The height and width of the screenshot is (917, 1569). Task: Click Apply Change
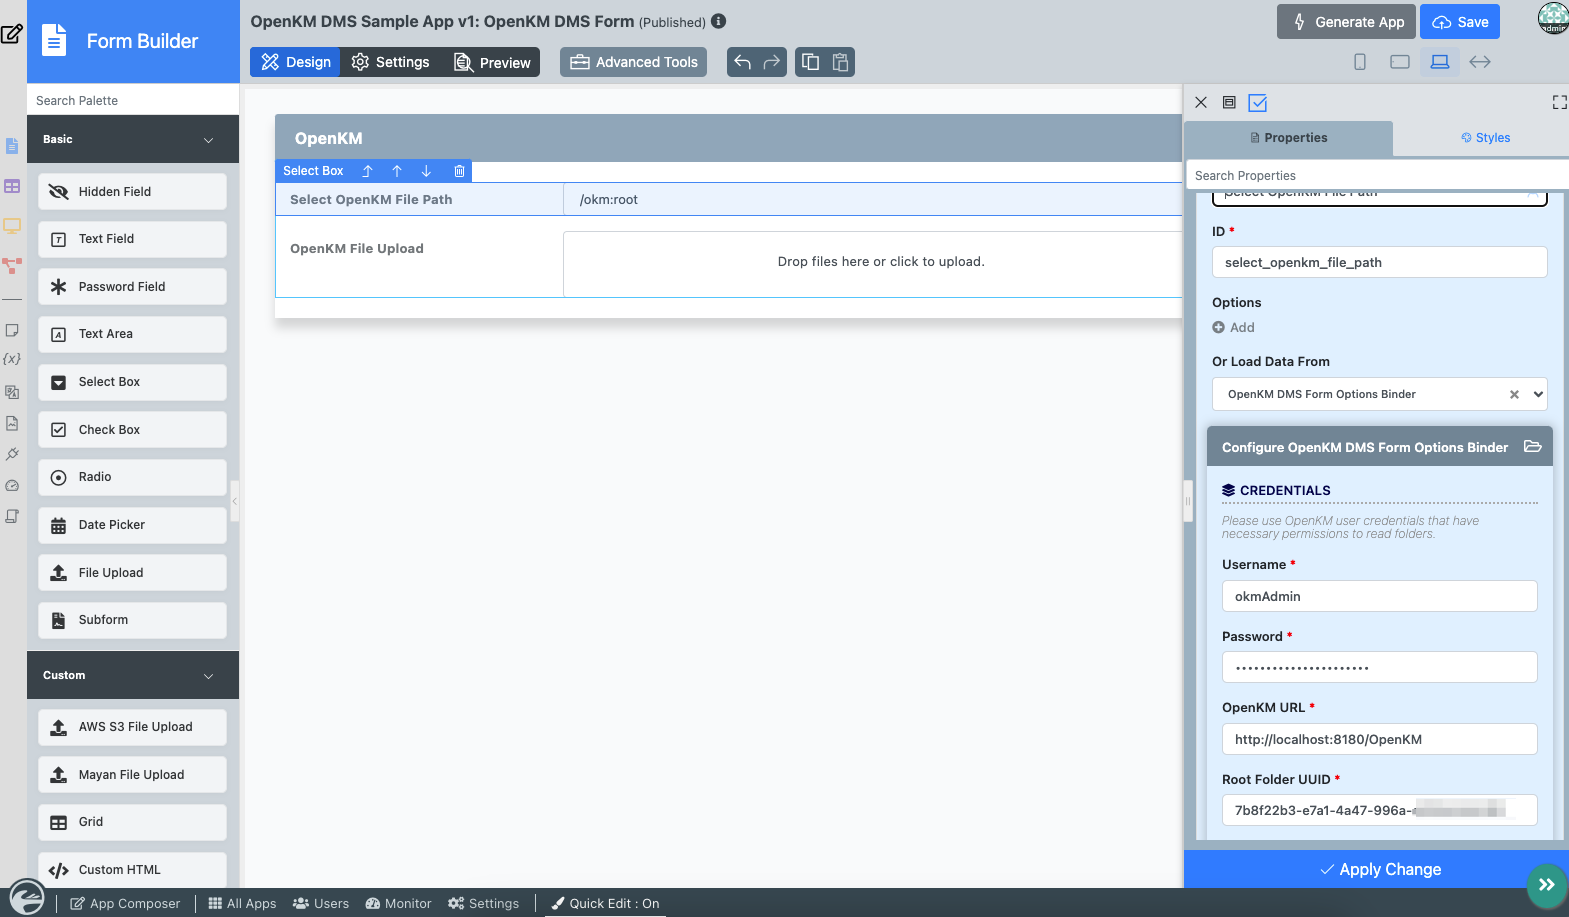point(1380,869)
